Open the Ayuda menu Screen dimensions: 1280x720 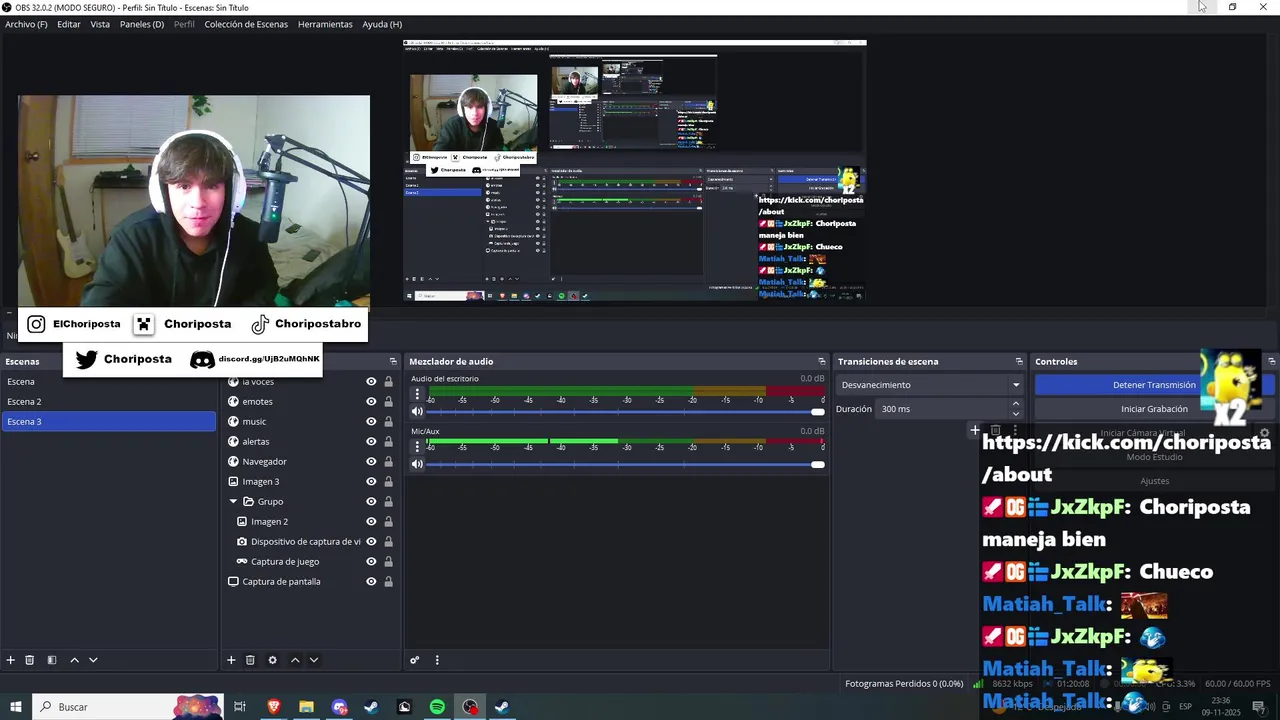382,24
